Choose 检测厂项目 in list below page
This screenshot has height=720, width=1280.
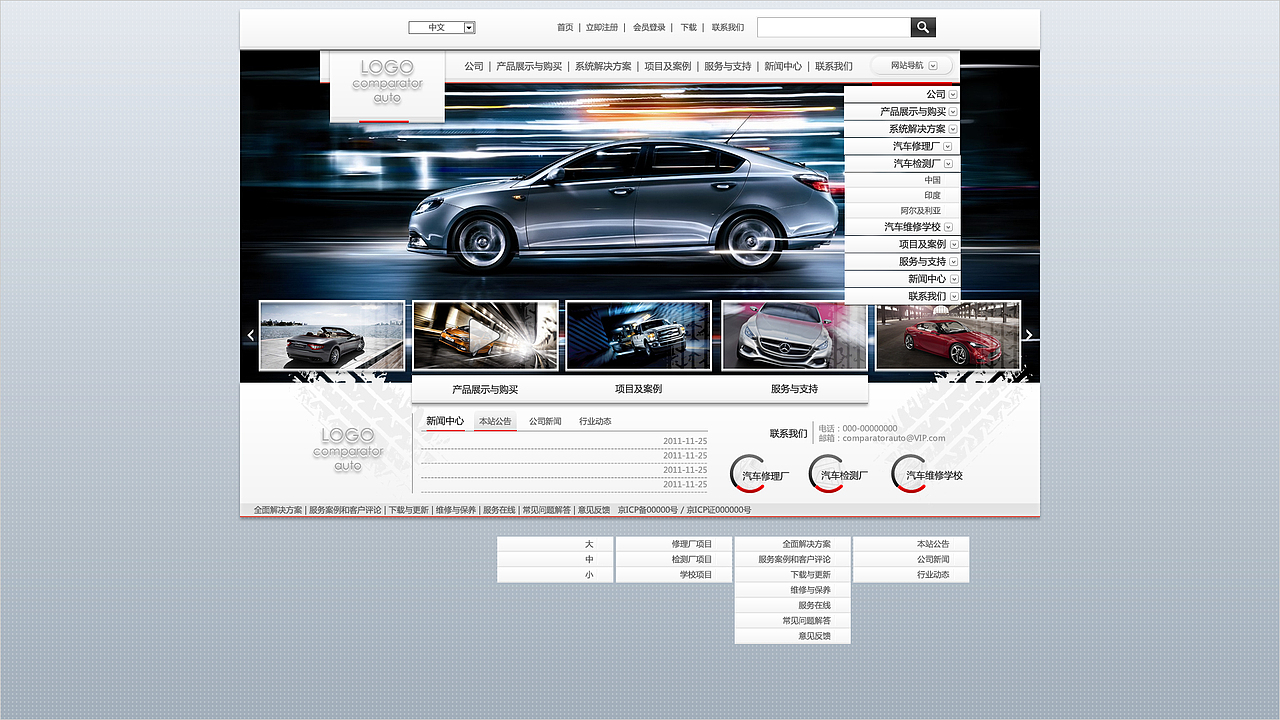pyautogui.click(x=674, y=560)
